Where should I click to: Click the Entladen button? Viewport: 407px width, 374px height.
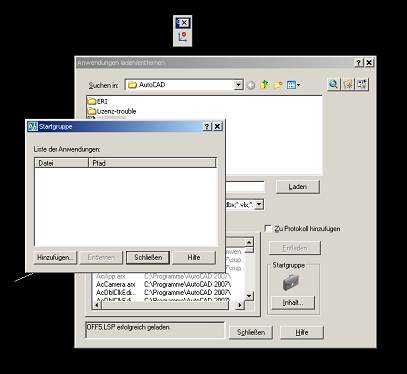[x=295, y=248]
